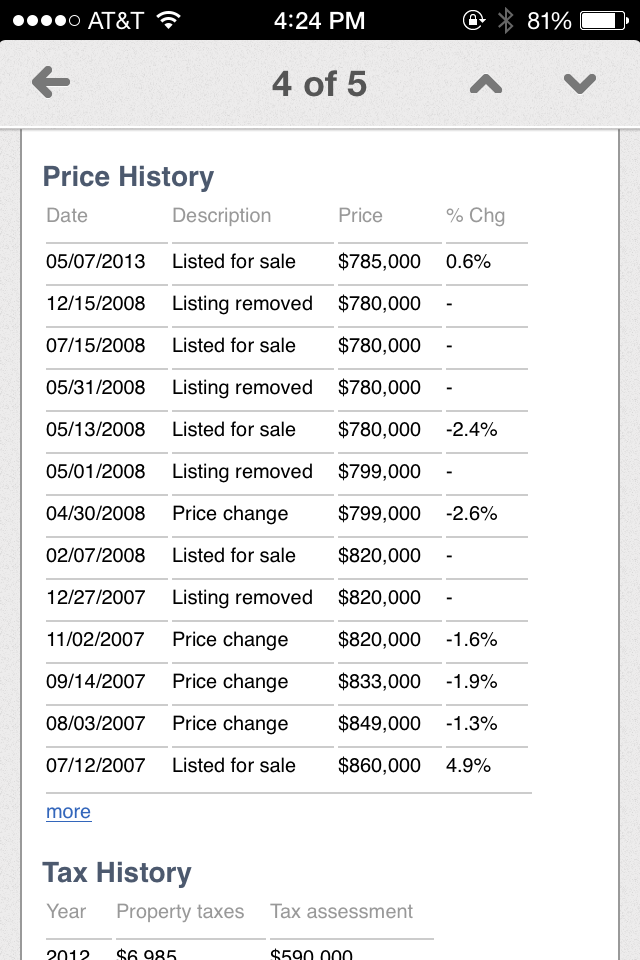Screen dimensions: 640x960
Task: Go to previous message with up chevron
Action: click(486, 84)
